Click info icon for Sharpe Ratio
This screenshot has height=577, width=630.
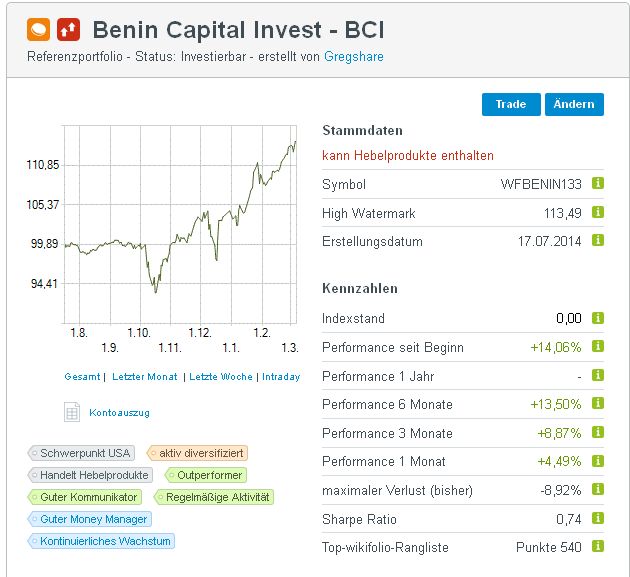pos(598,519)
